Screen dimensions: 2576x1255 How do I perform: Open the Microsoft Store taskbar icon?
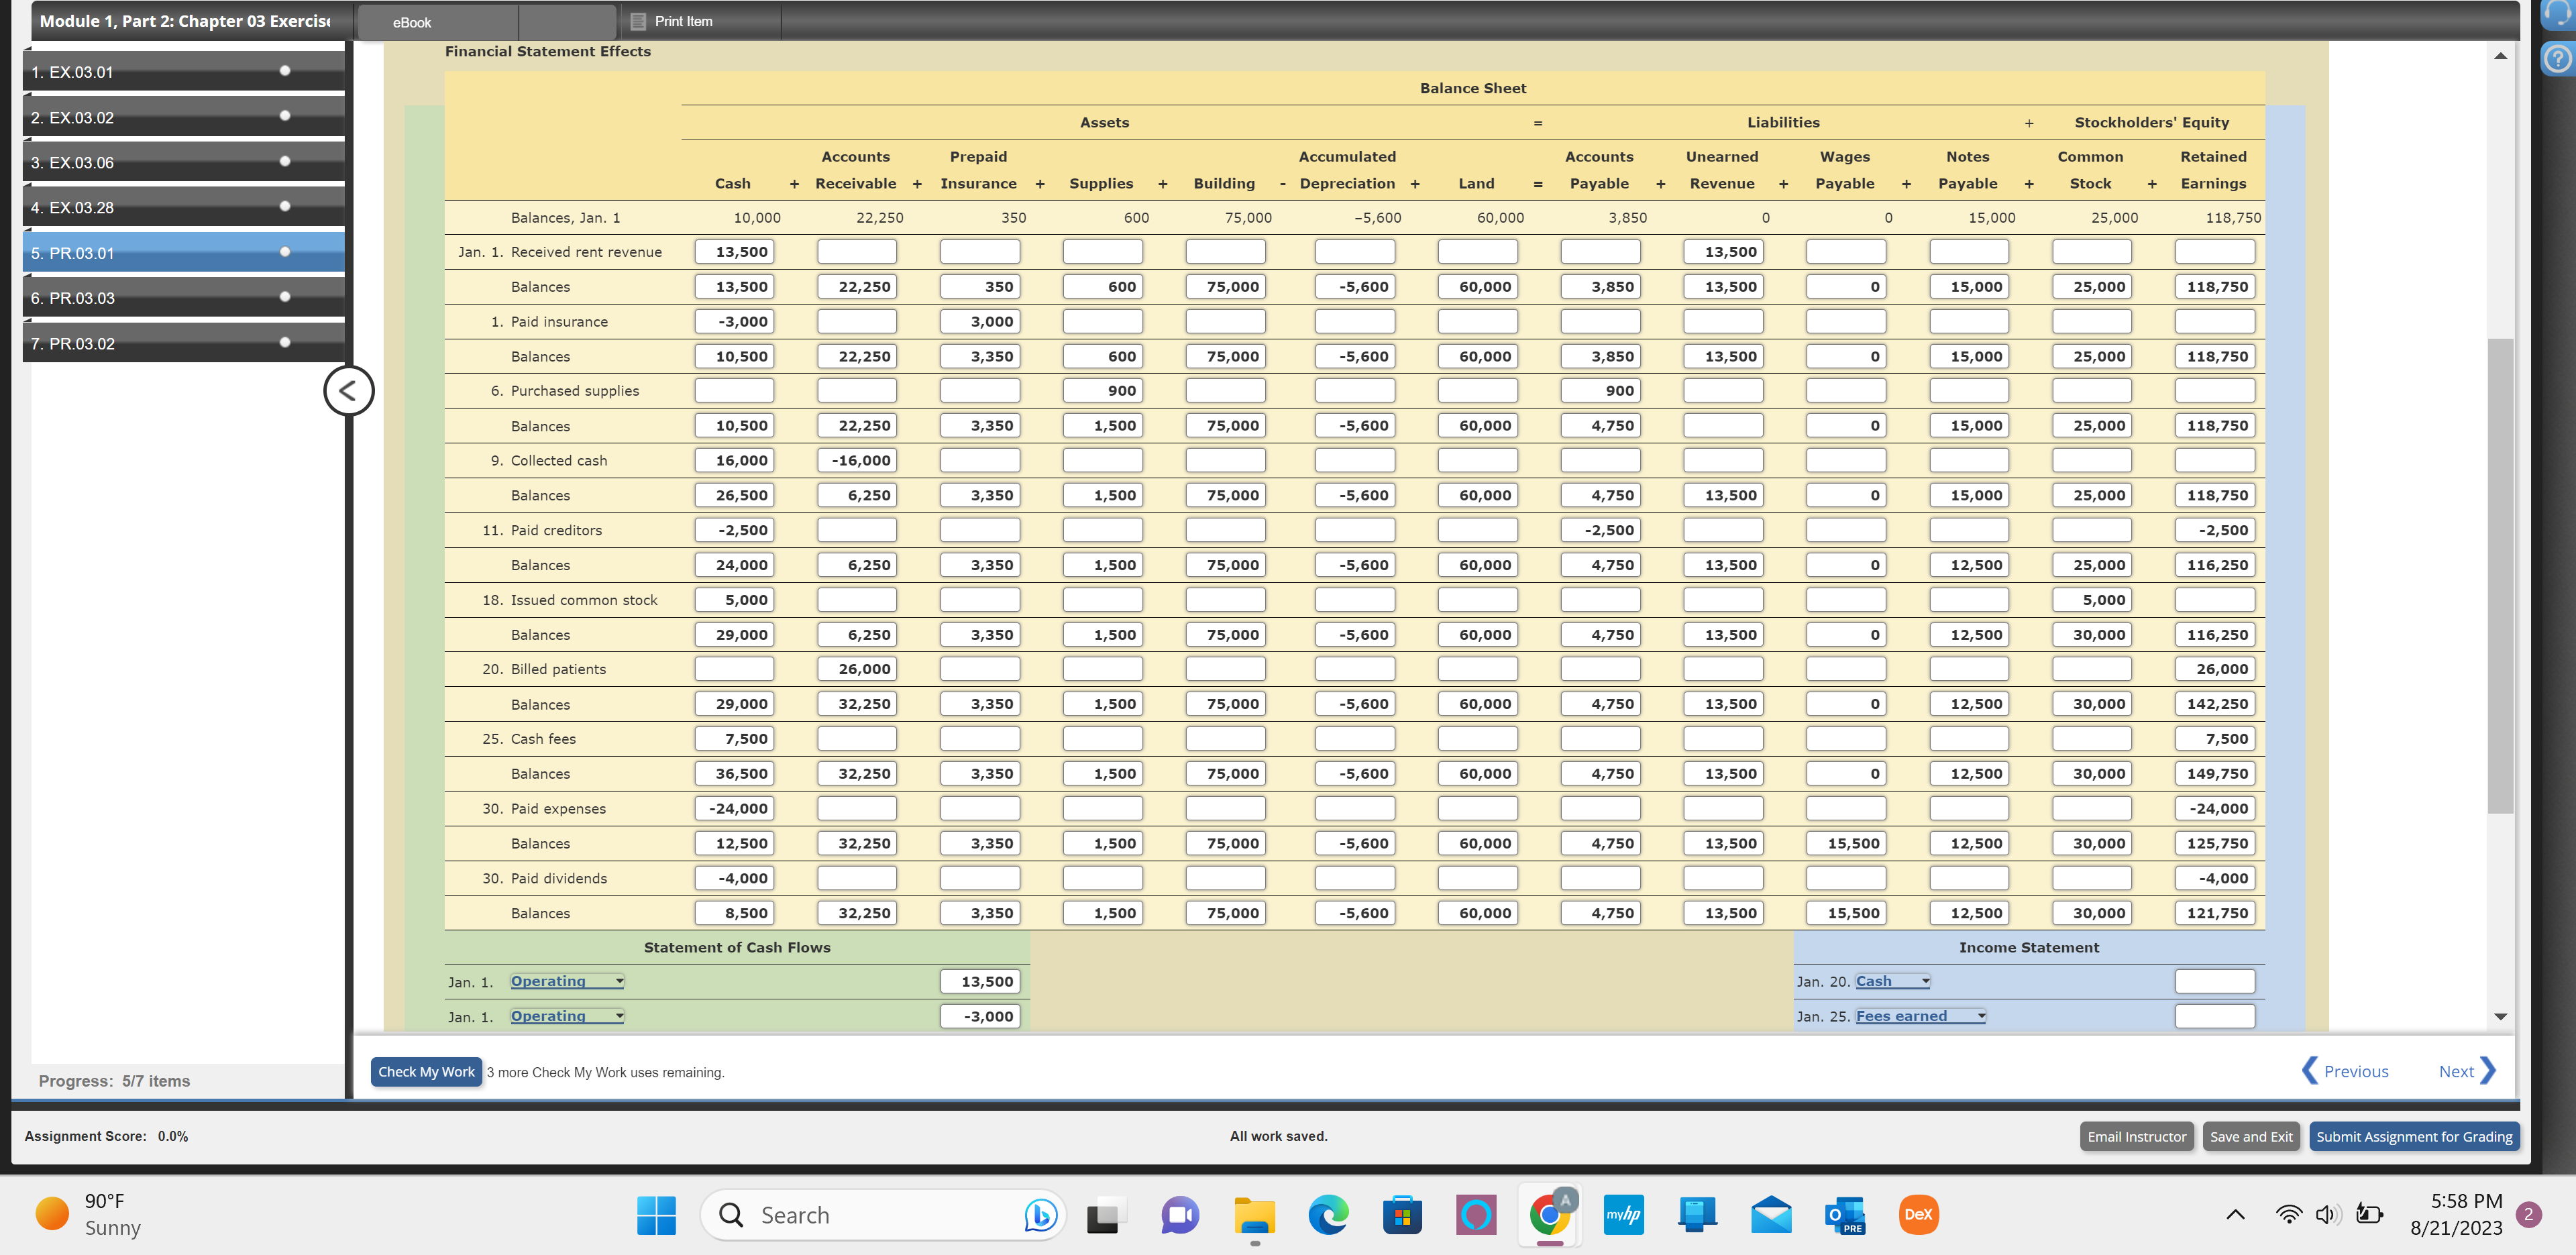tap(1402, 1215)
